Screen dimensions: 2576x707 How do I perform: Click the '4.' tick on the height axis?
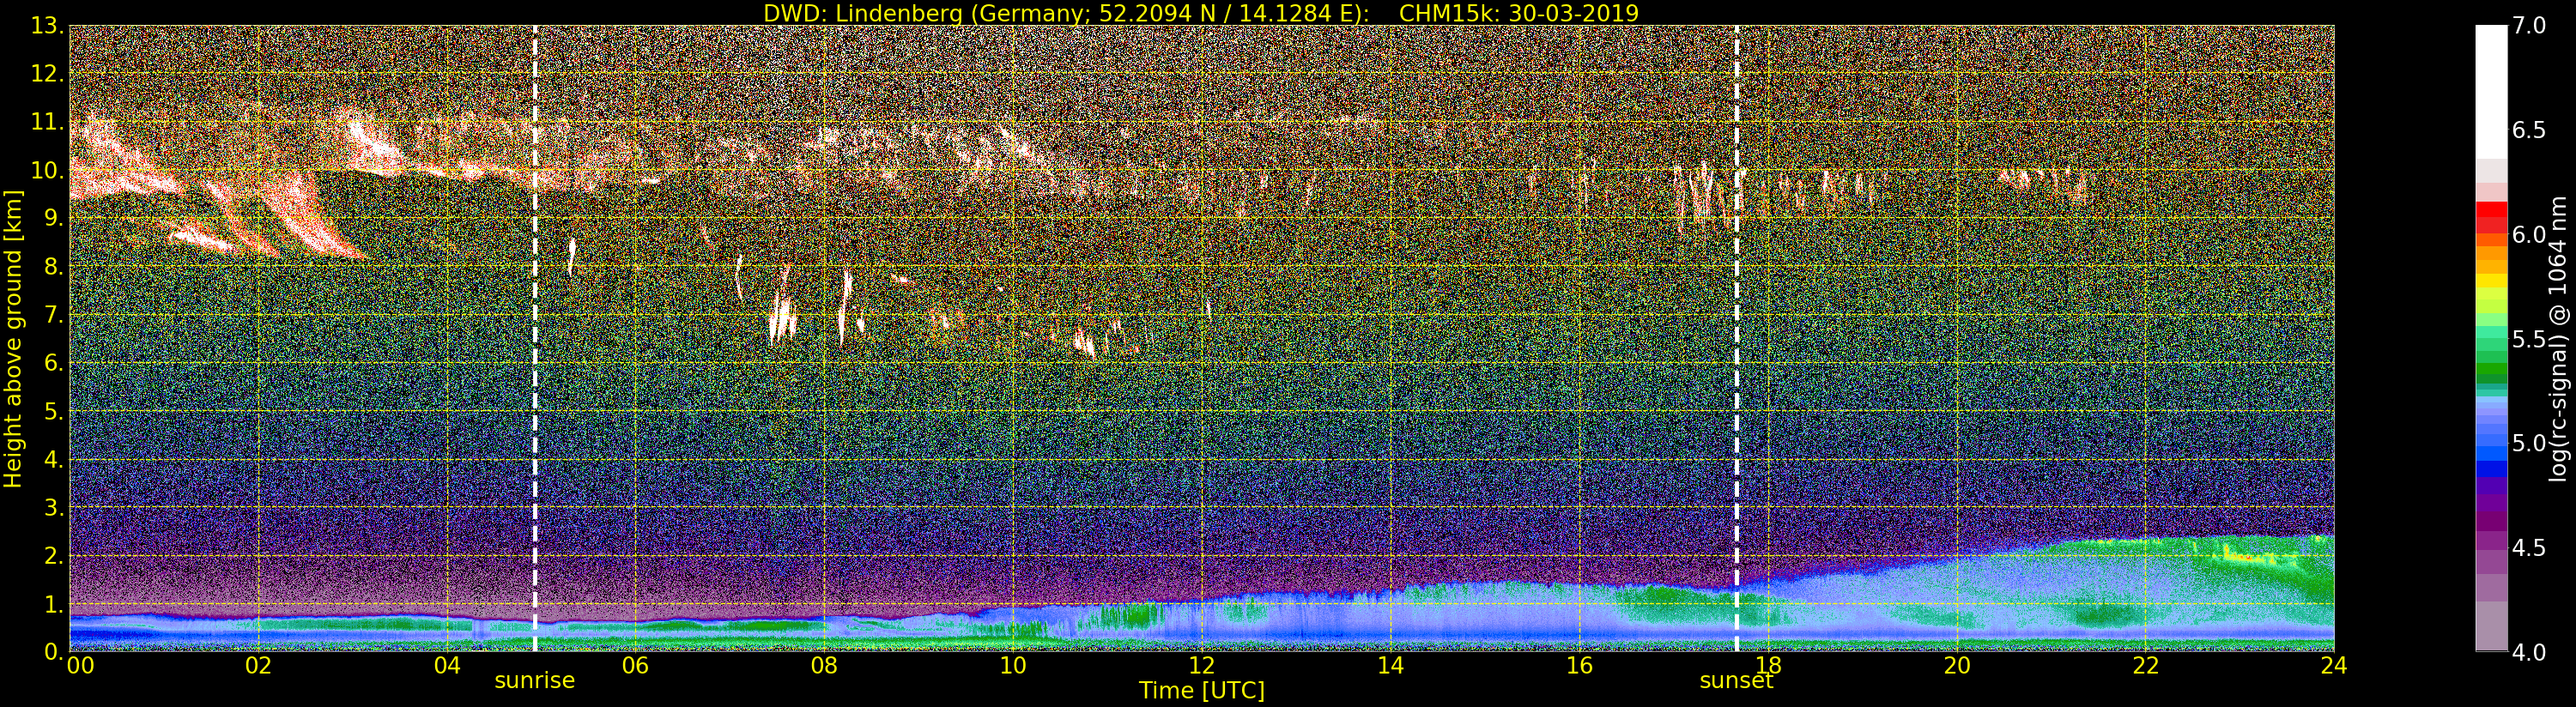(53, 459)
